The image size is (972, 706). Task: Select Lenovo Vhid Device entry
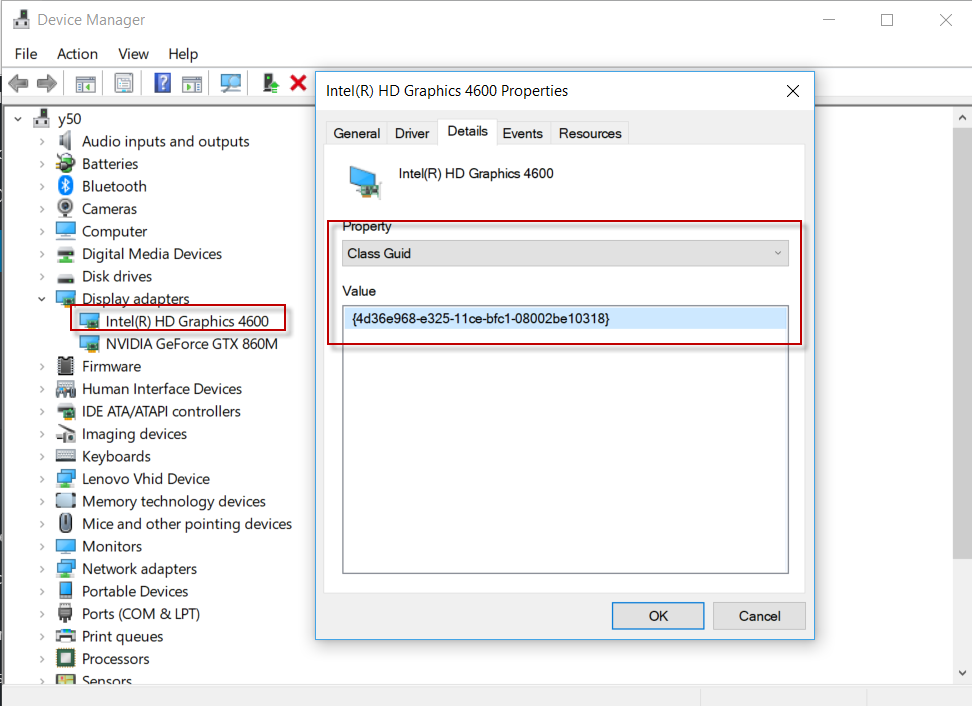coord(146,479)
